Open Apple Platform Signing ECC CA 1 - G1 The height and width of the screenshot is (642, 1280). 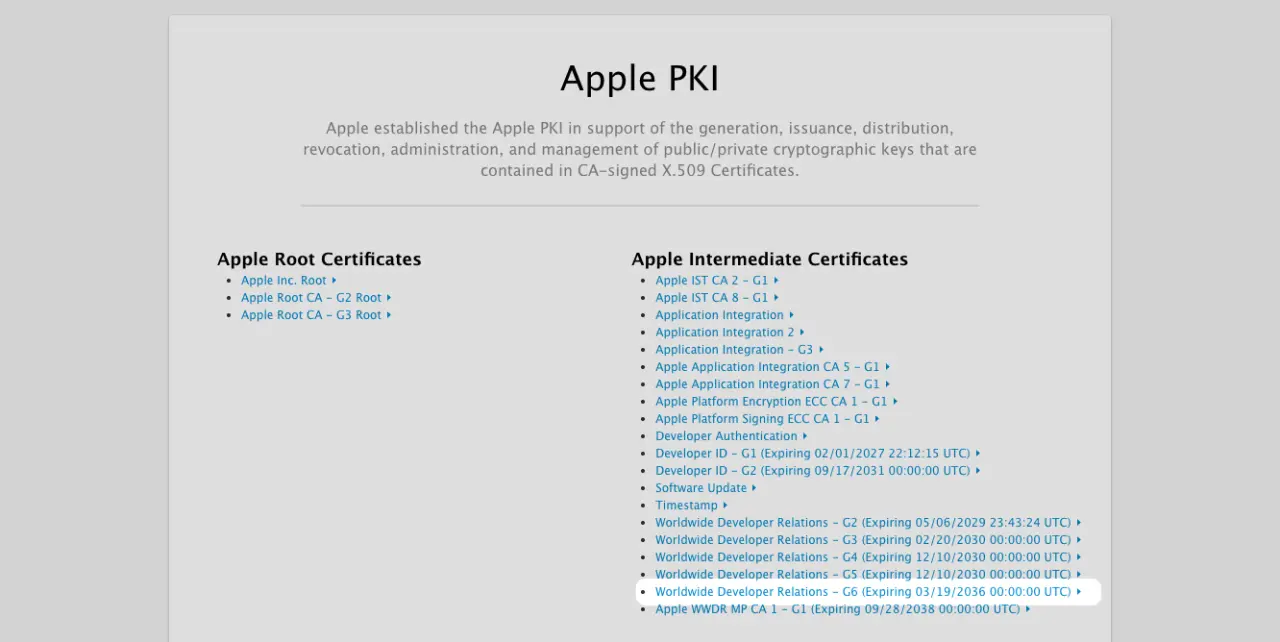768,419
